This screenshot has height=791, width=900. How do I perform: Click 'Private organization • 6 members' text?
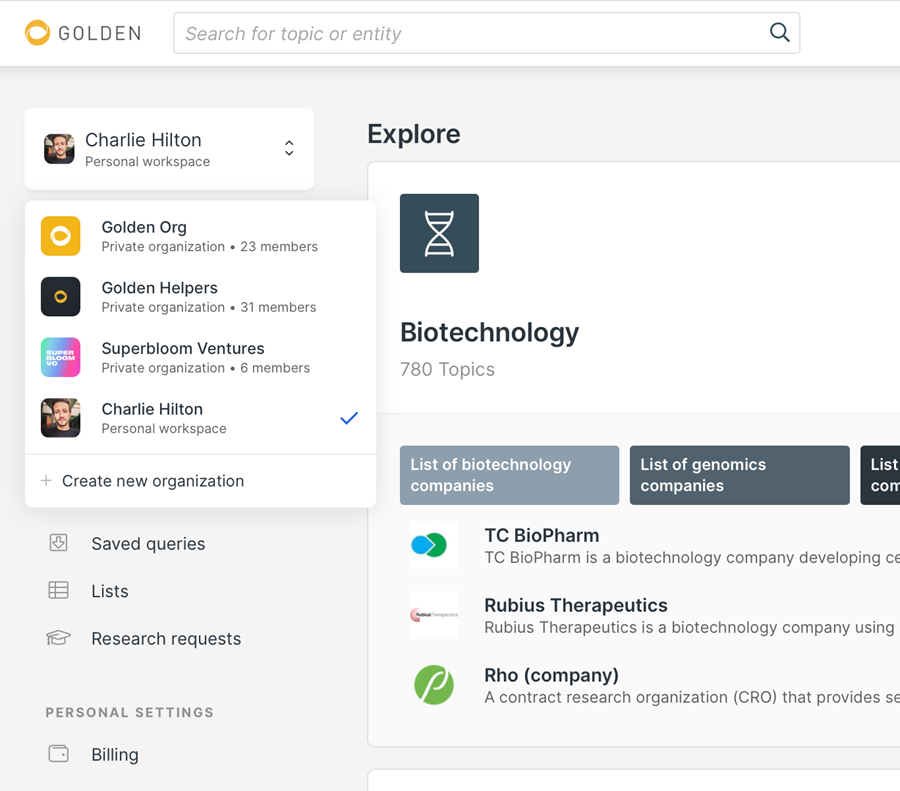205,367
